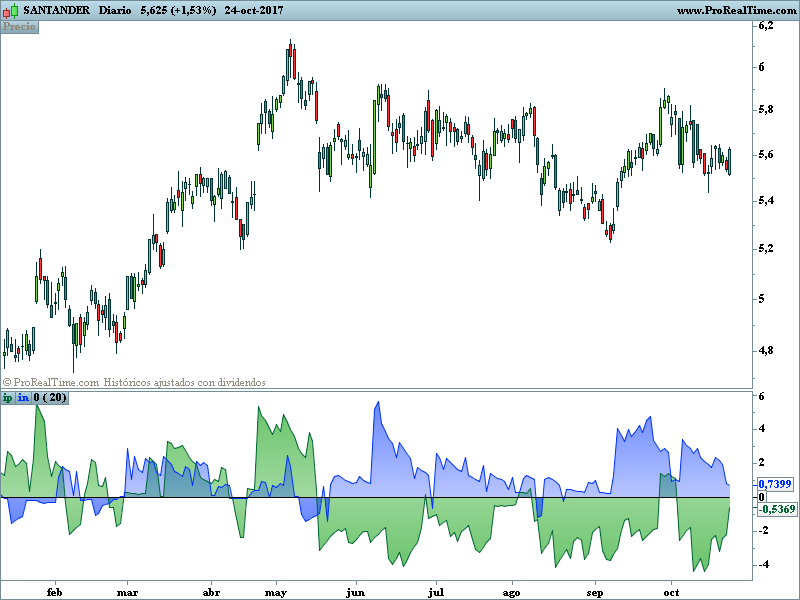Click the blue 0,7399 indicator value box
The image size is (800, 600).
click(x=775, y=484)
